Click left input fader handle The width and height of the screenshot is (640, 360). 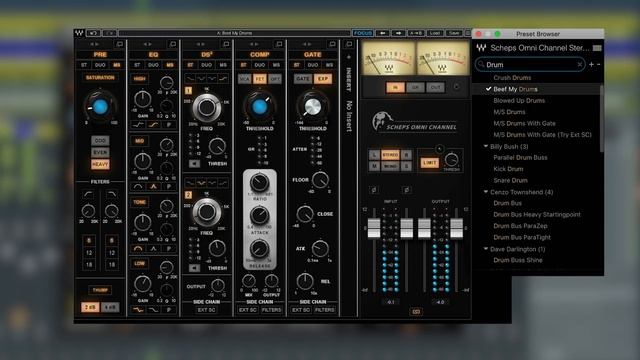[374, 228]
